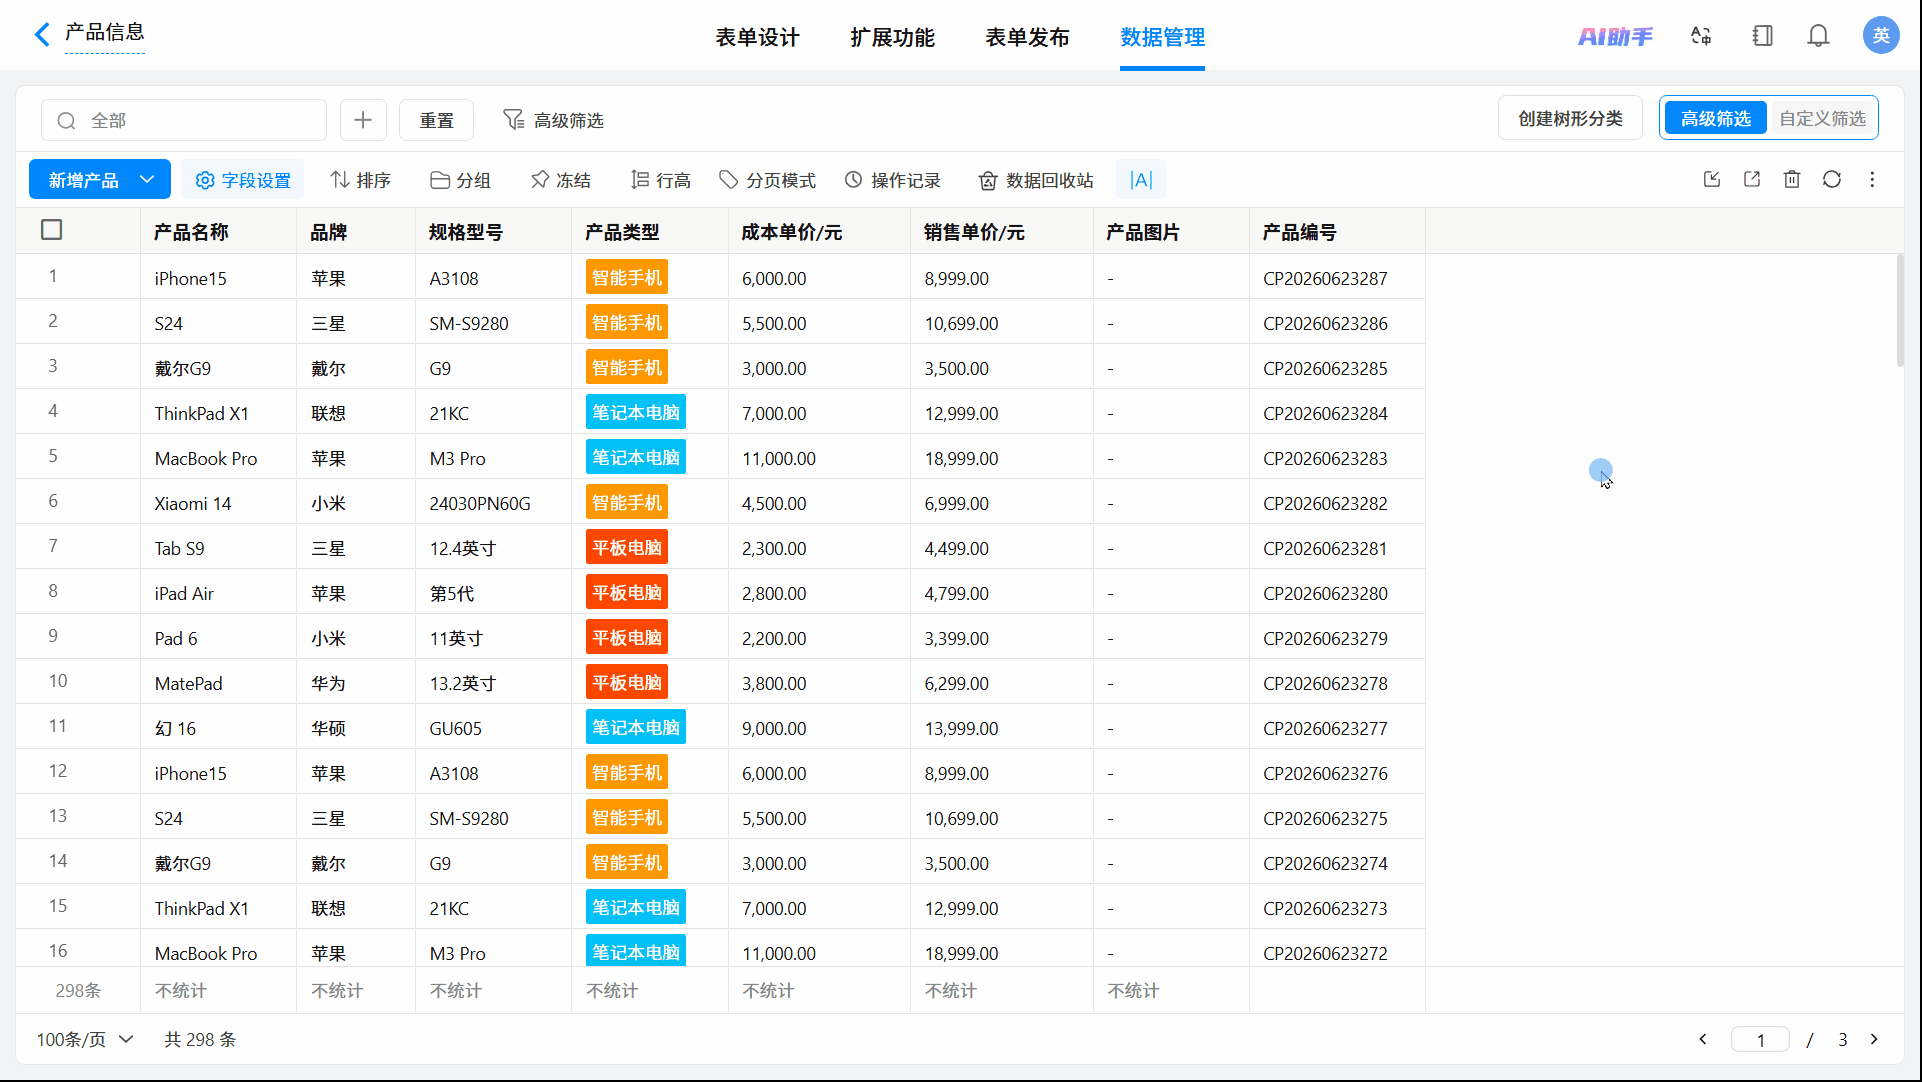1922x1082 pixels.
Task: Open the vertical three-dot more menu
Action: (x=1872, y=179)
